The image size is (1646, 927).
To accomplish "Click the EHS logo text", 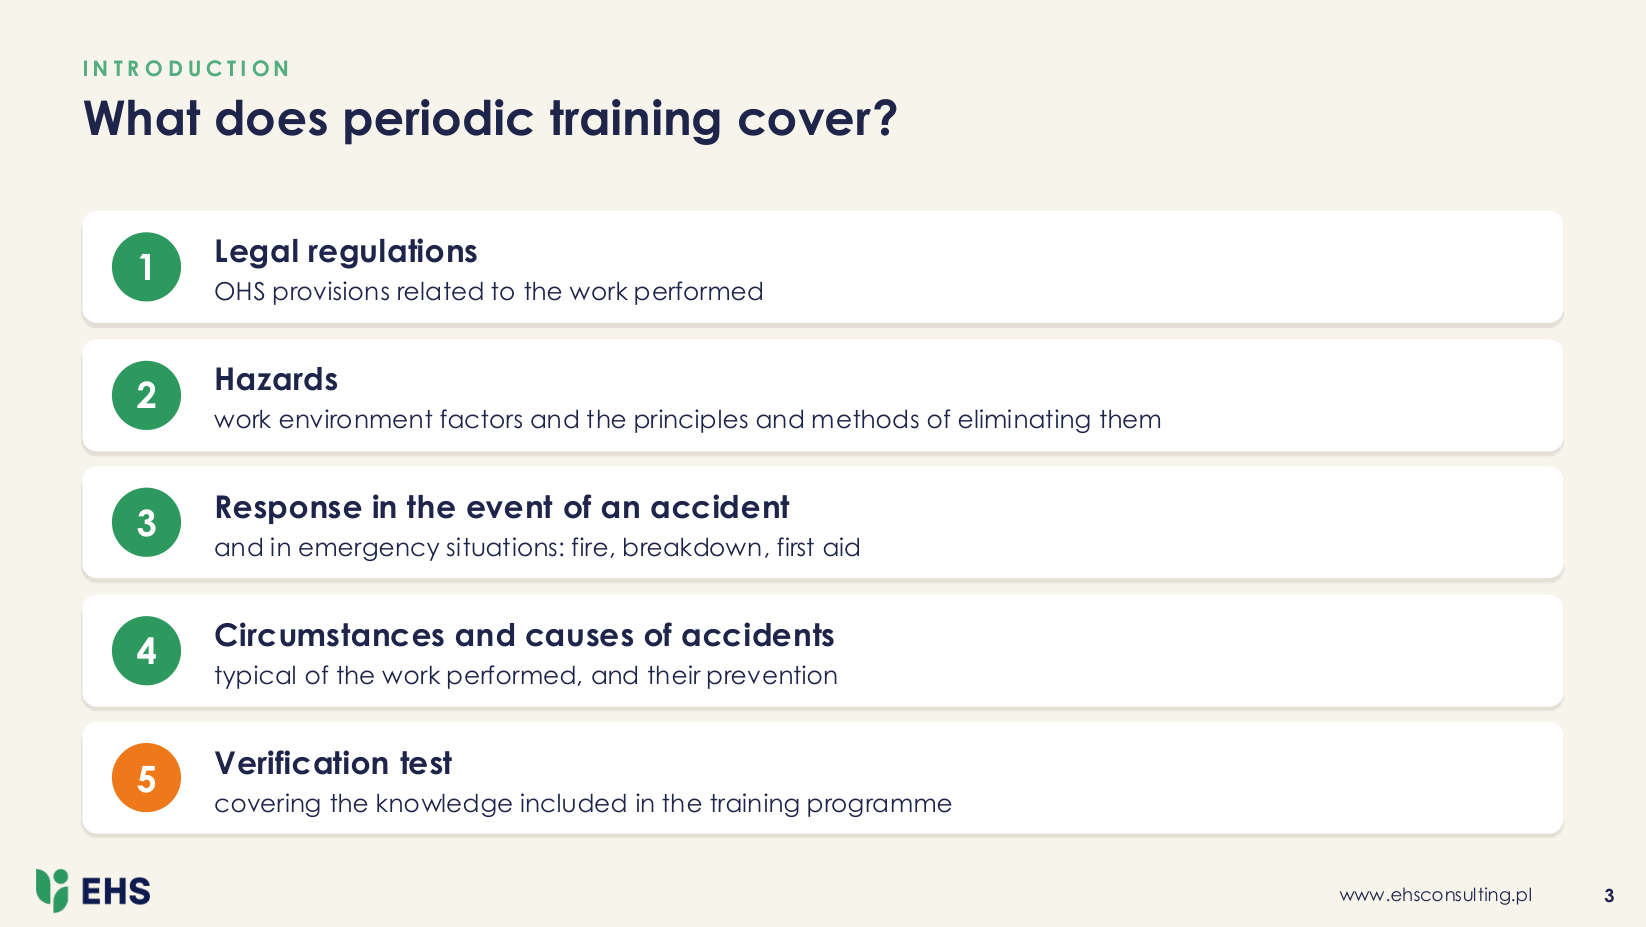I will (116, 892).
